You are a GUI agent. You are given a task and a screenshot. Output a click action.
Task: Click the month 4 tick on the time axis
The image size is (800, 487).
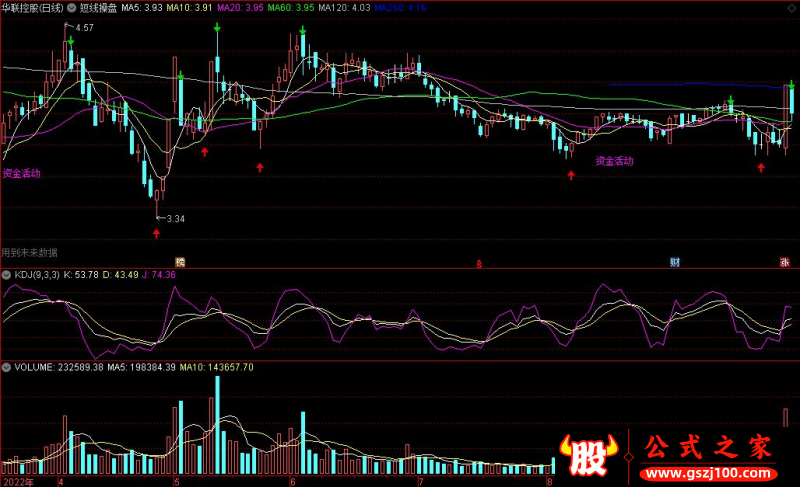(x=61, y=482)
